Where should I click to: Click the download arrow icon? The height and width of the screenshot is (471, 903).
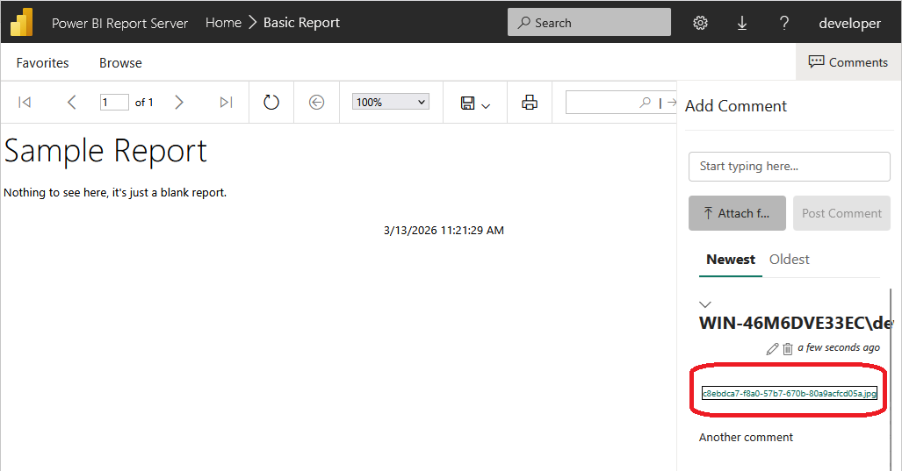[742, 23]
